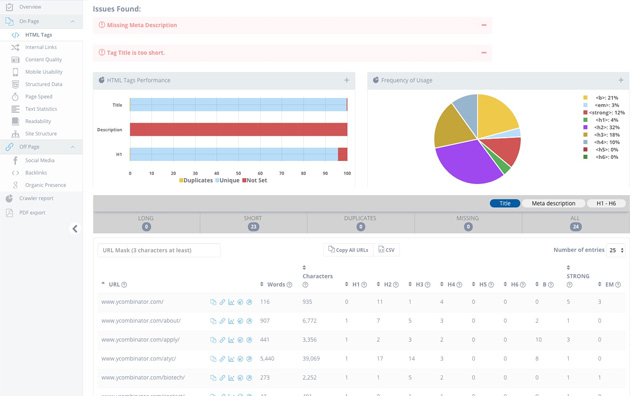Toggle Not Set legend item
Image resolution: width=632 pixels, height=396 pixels.
pos(254,180)
